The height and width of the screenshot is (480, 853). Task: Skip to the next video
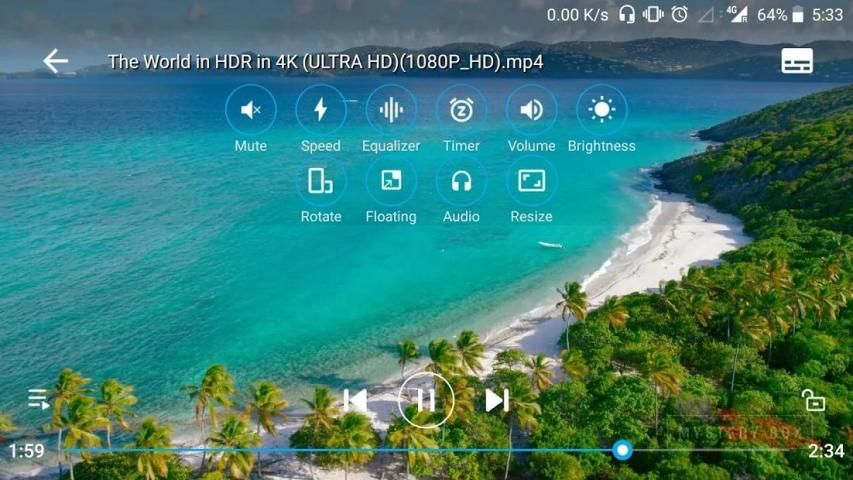[x=497, y=400]
